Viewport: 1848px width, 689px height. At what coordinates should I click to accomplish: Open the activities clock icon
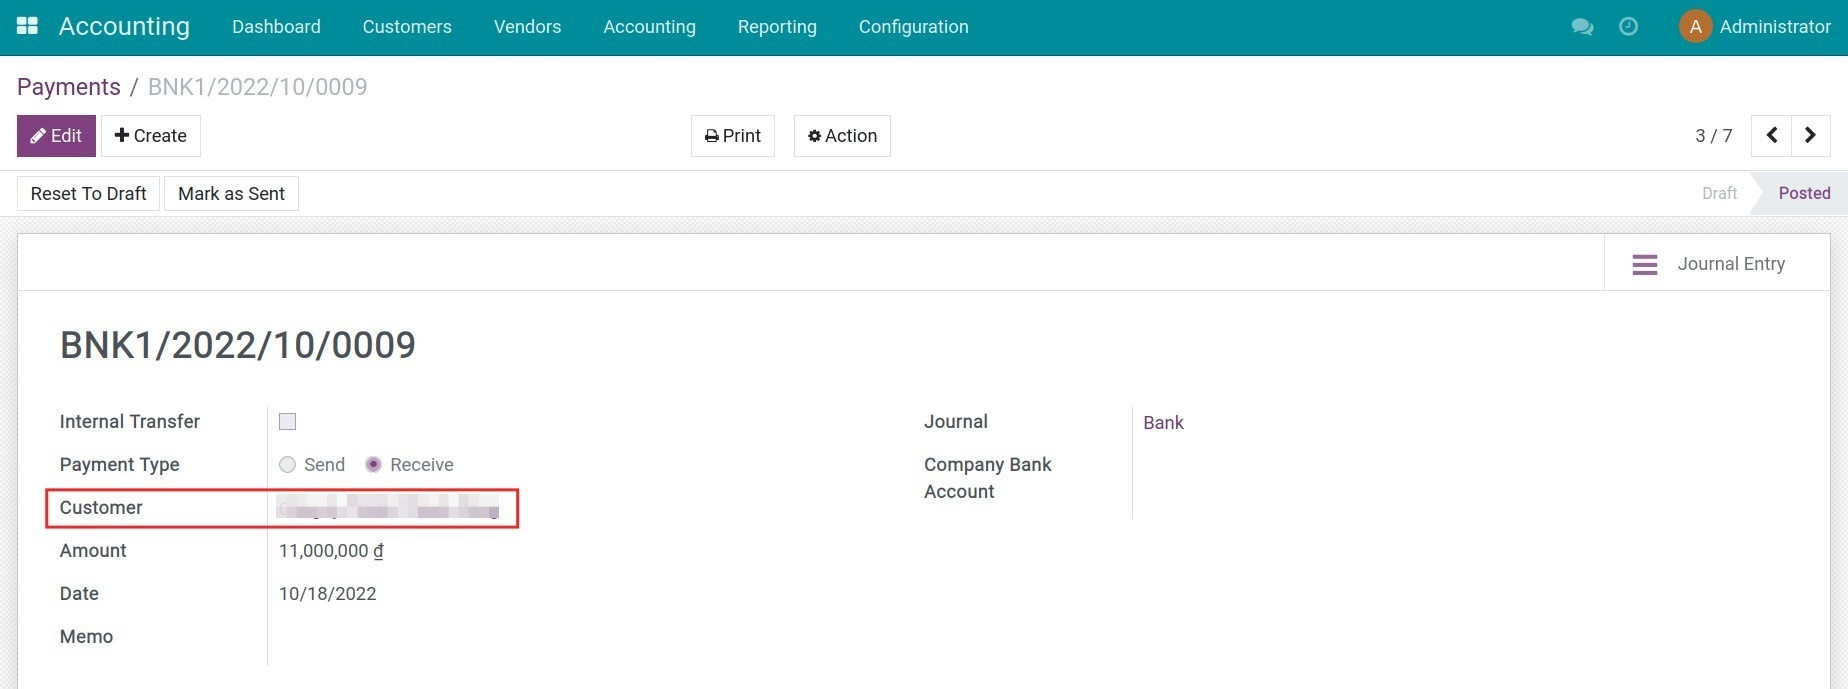pyautogui.click(x=1628, y=27)
